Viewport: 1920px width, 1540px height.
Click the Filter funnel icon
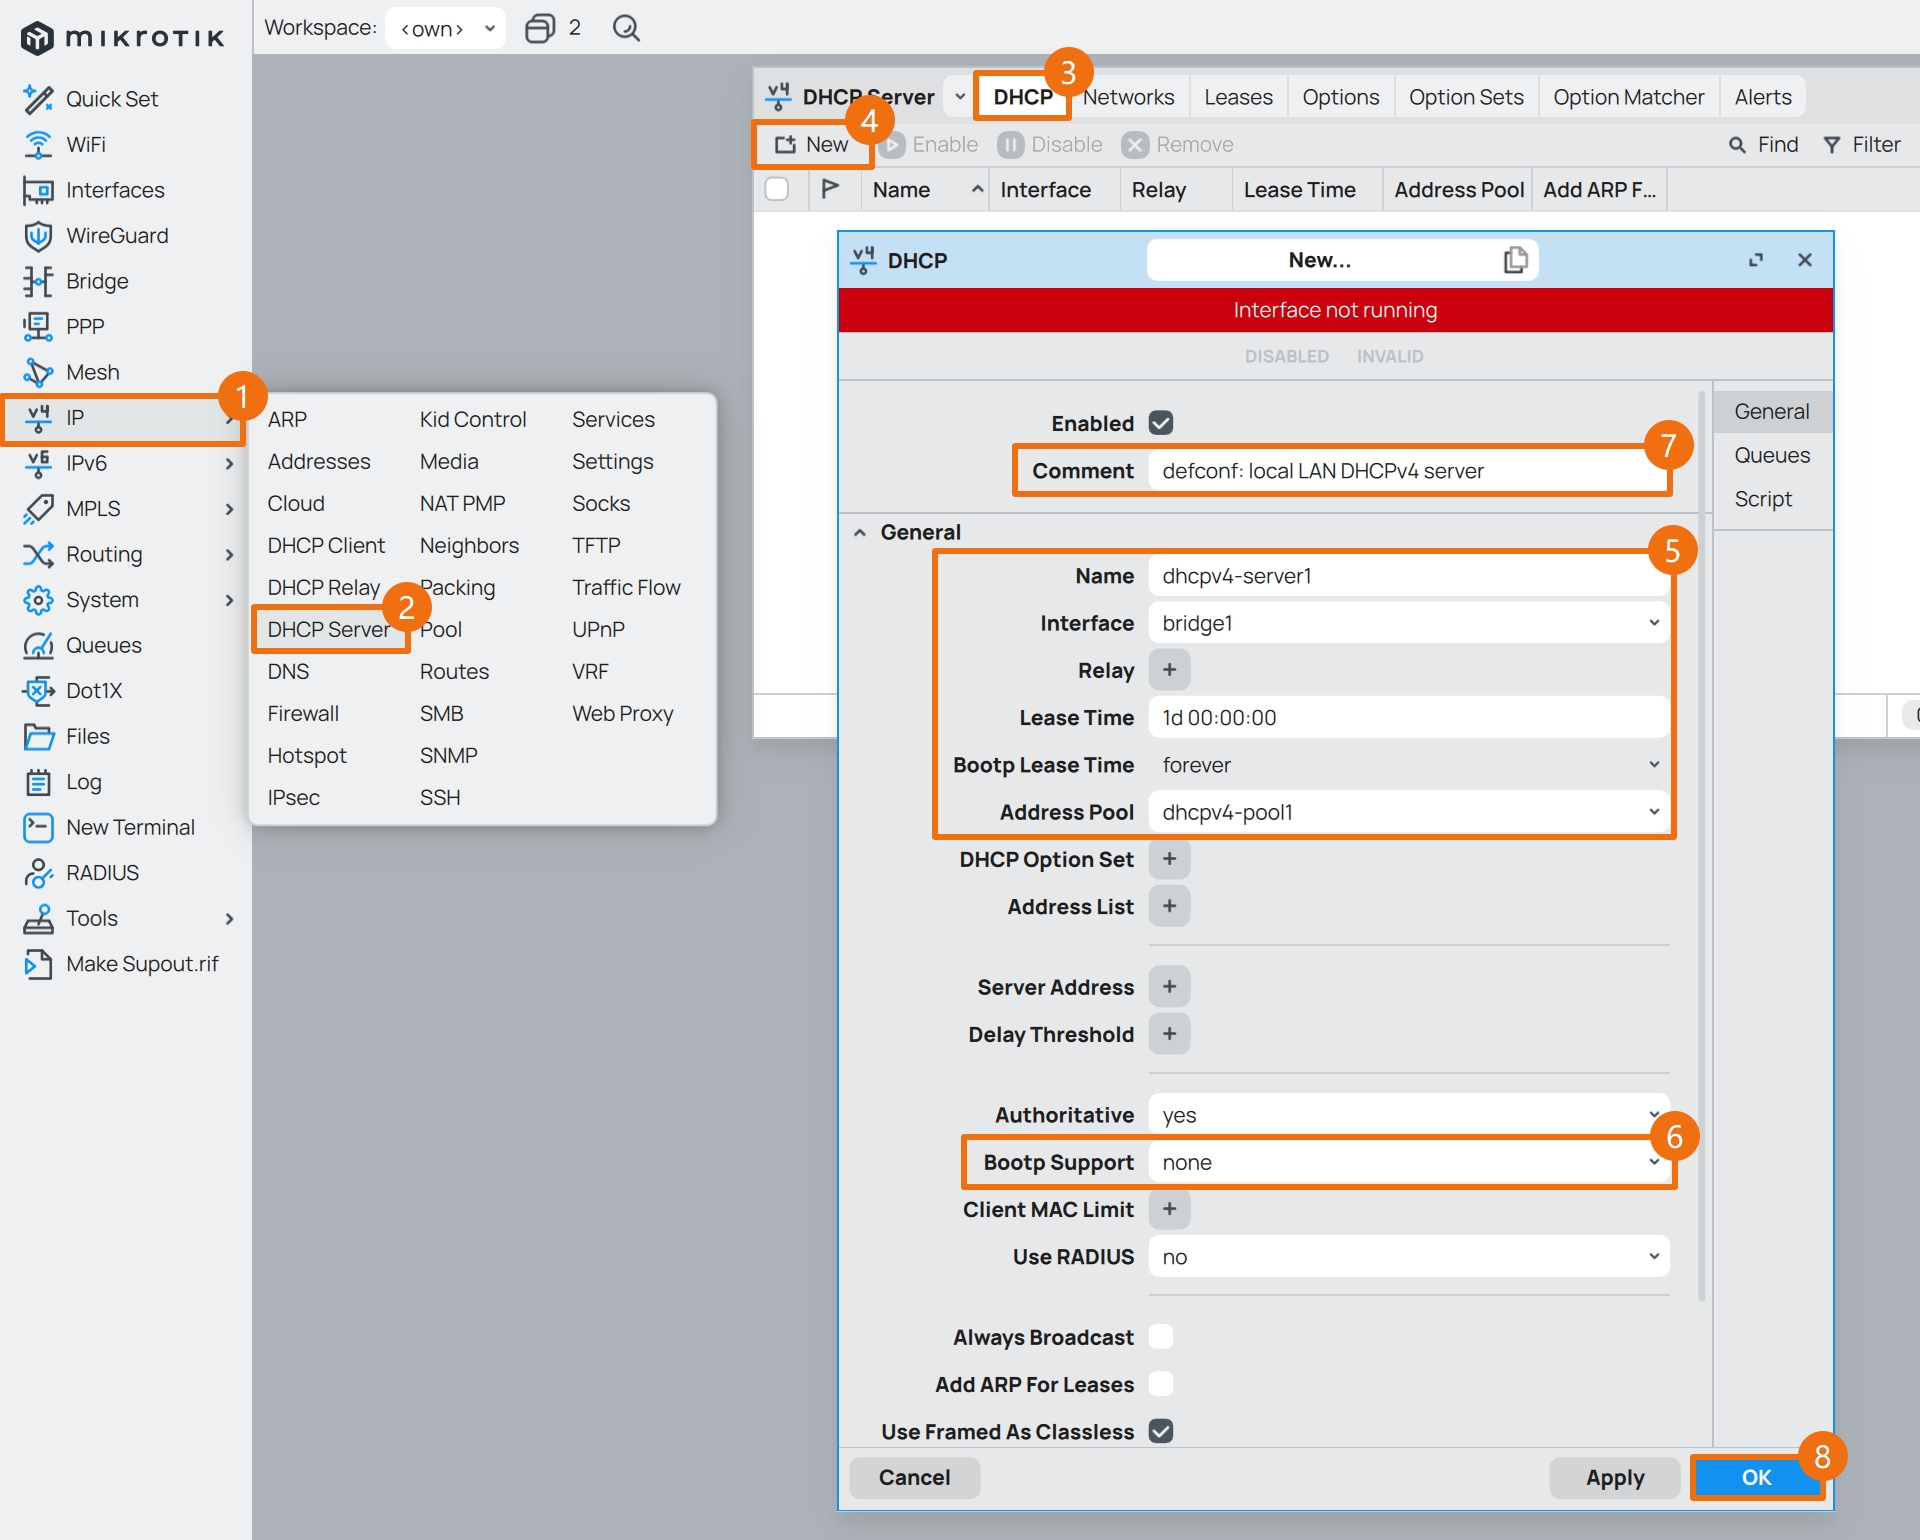[x=1831, y=145]
